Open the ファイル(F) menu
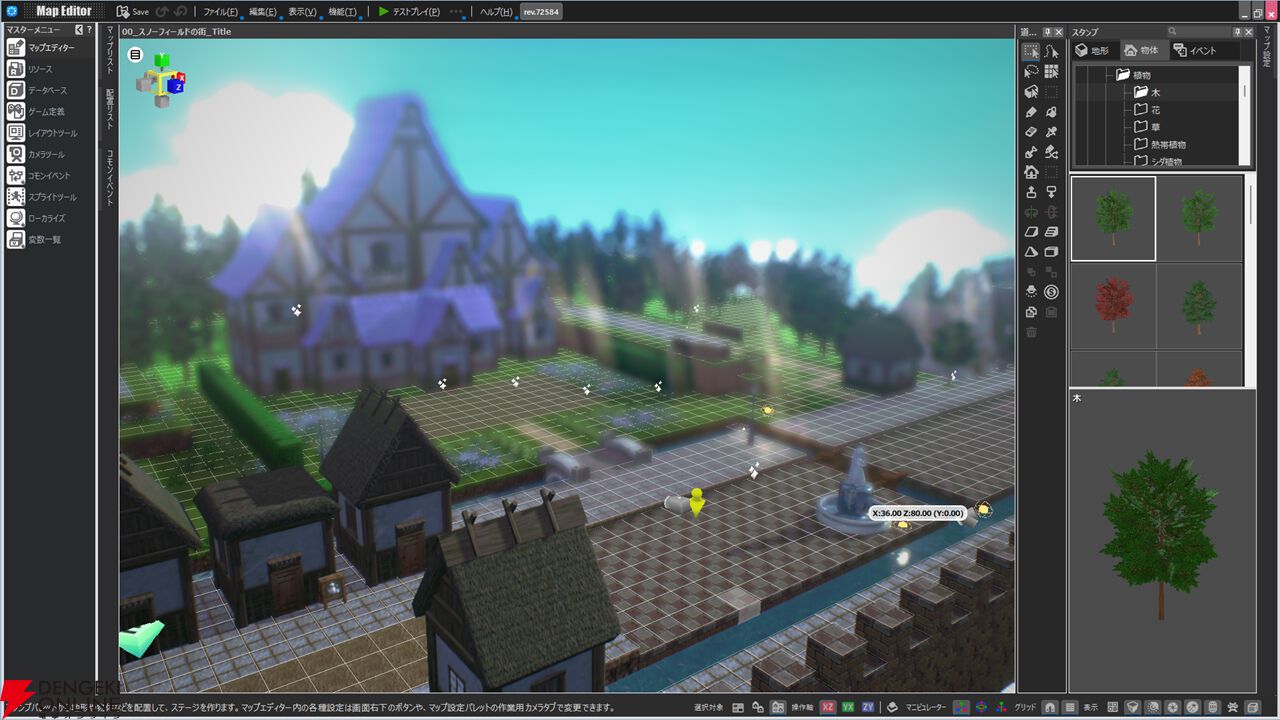This screenshot has width=1280, height=720. pyautogui.click(x=220, y=12)
